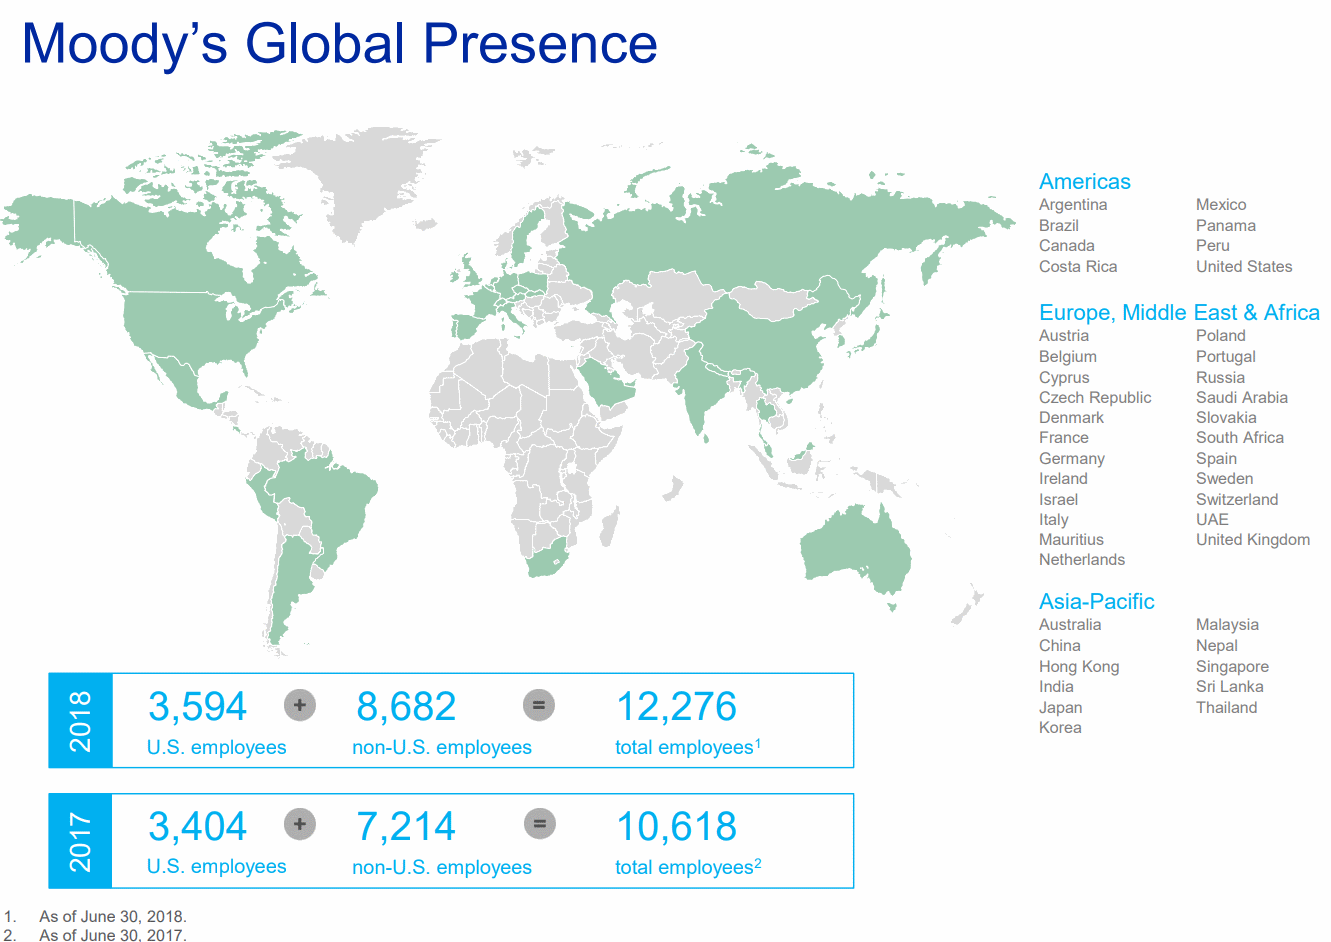Click Germany in the EMEA list
This screenshot has width=1331, height=942.
pyautogui.click(x=1072, y=459)
